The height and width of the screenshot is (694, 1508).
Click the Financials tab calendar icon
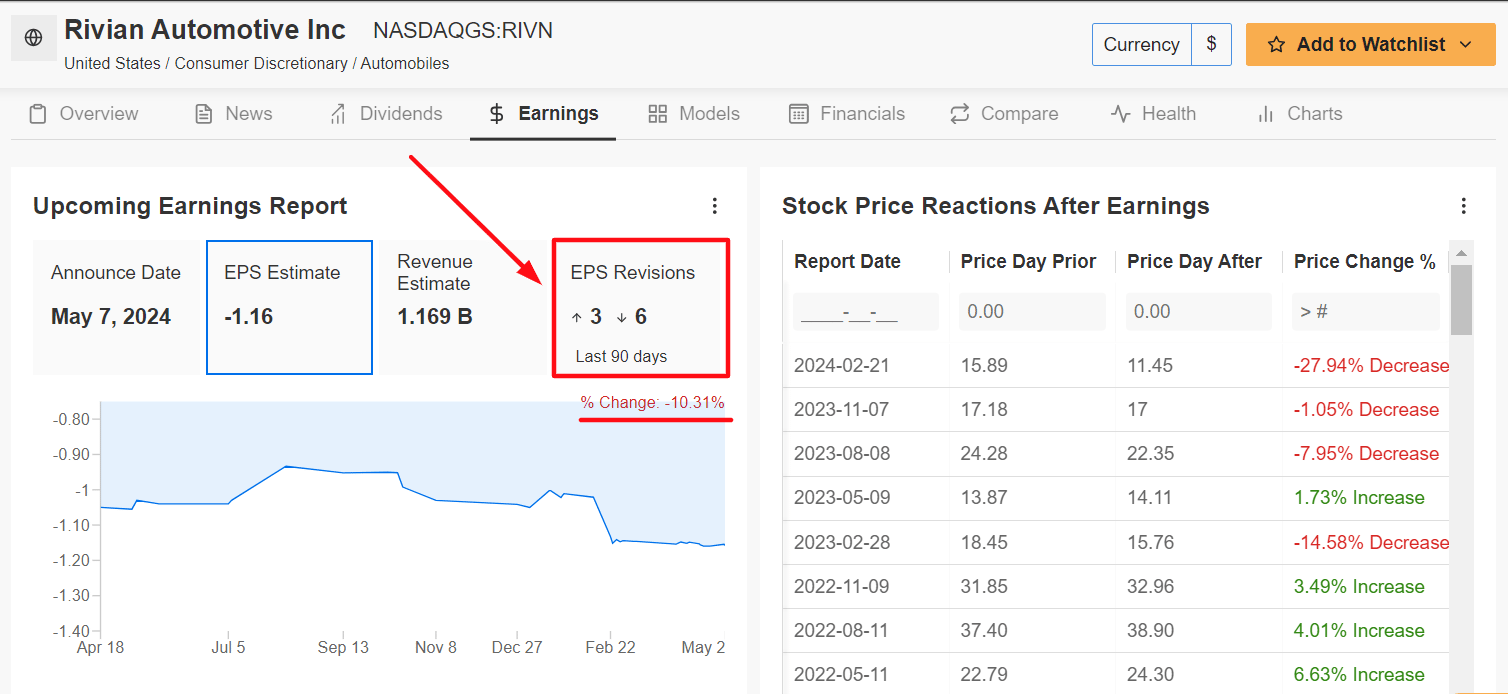coord(798,114)
